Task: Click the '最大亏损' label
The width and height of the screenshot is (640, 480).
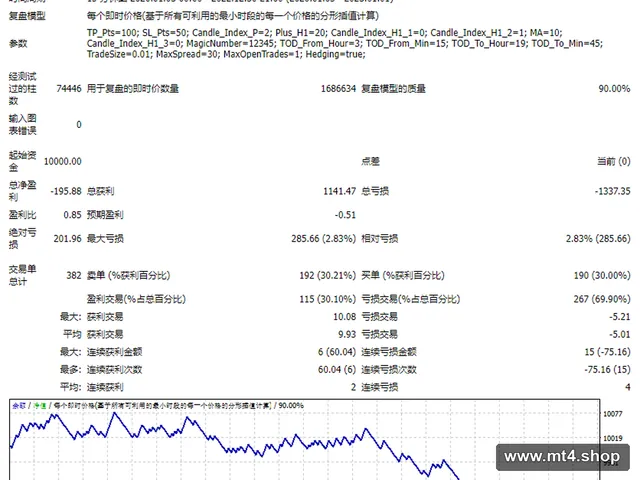Action: 105,238
